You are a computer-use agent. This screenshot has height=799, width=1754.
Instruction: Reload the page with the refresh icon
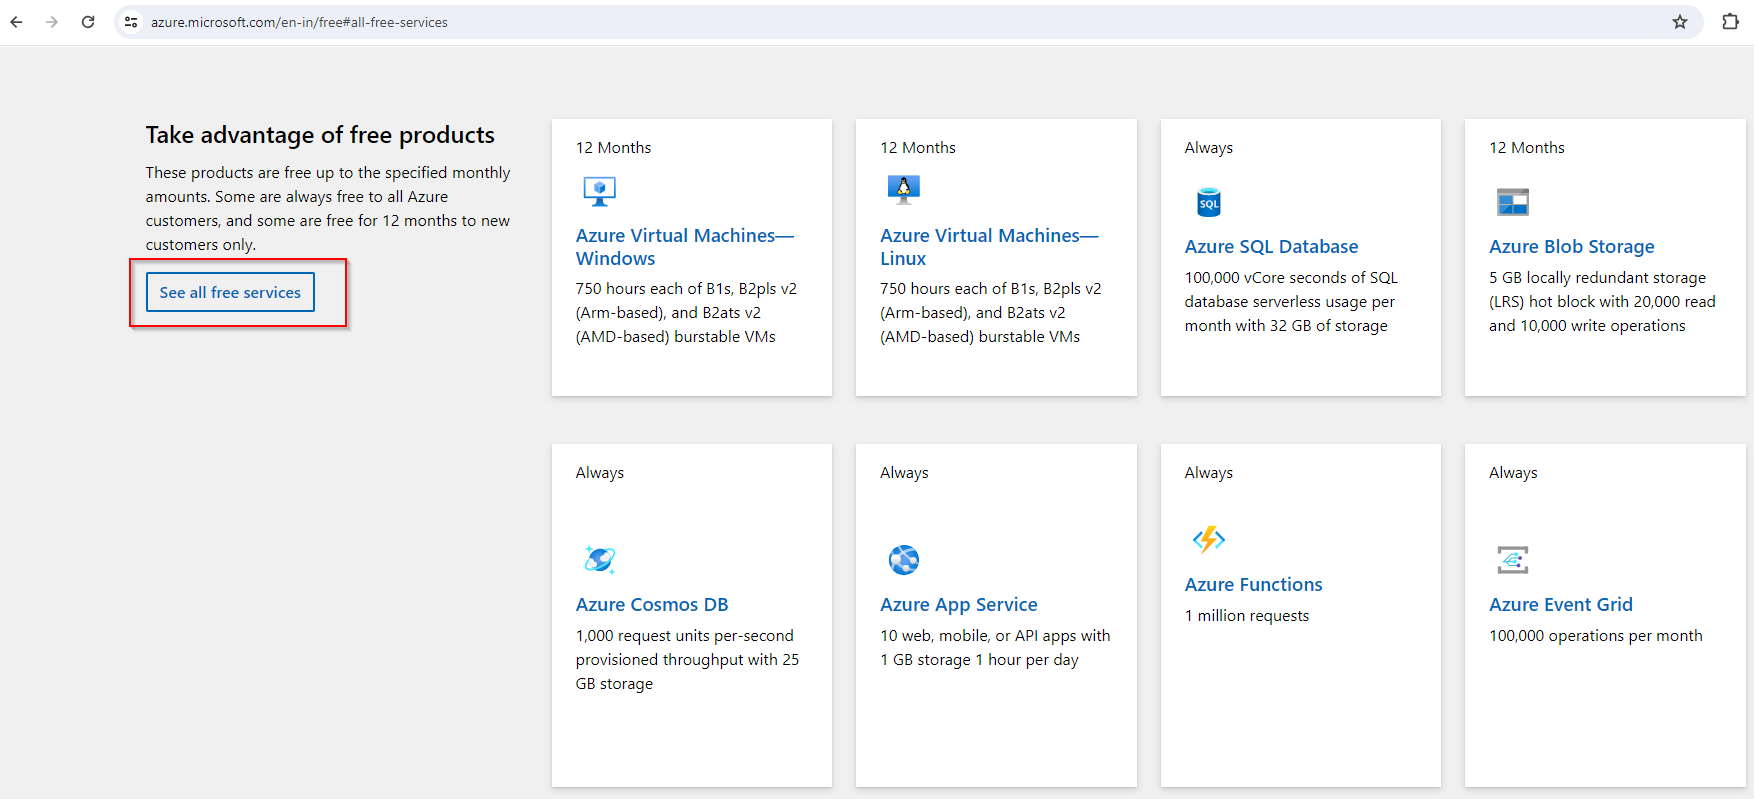coord(88,22)
